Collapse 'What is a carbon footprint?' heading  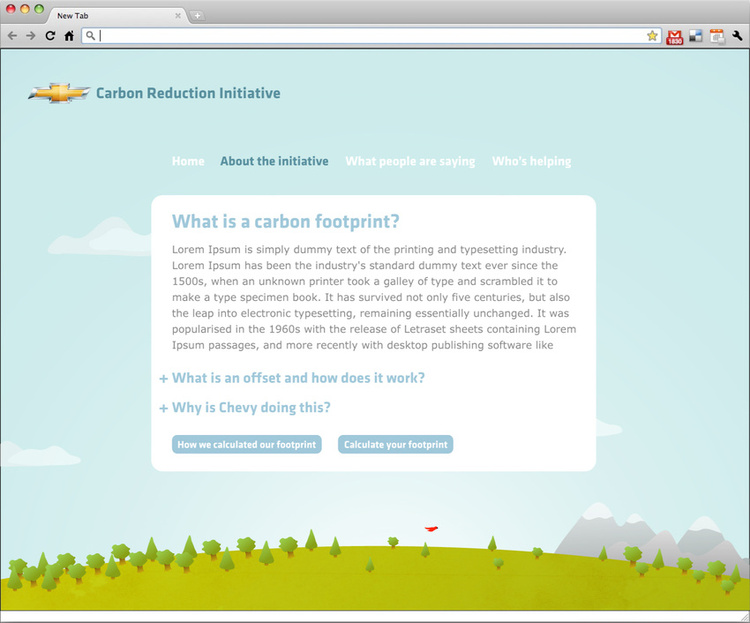click(285, 221)
